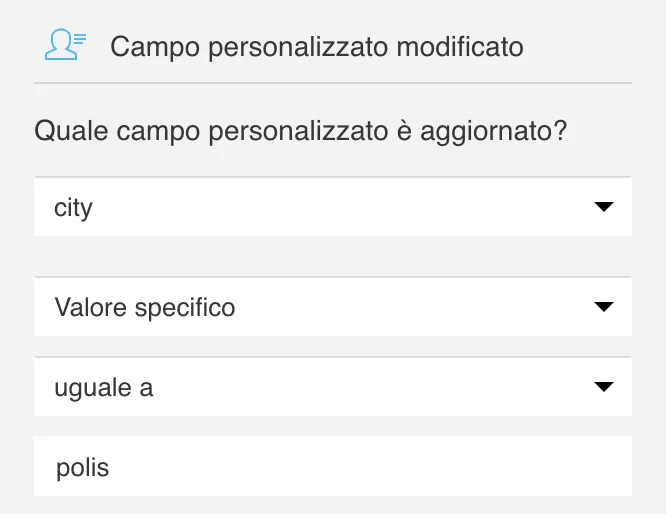Image resolution: width=666 pixels, height=514 pixels.
Task: Click the Quale campo personalizzato è aggiornato question
Action: [x=301, y=131]
